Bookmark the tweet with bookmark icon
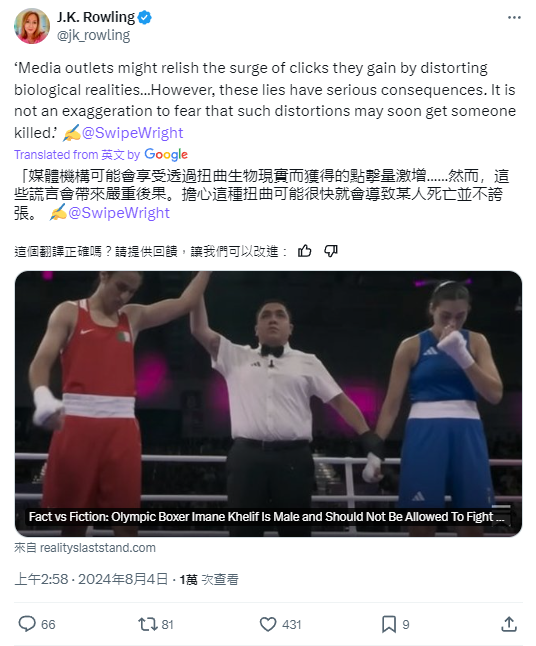The width and height of the screenshot is (536, 646). 389,624
